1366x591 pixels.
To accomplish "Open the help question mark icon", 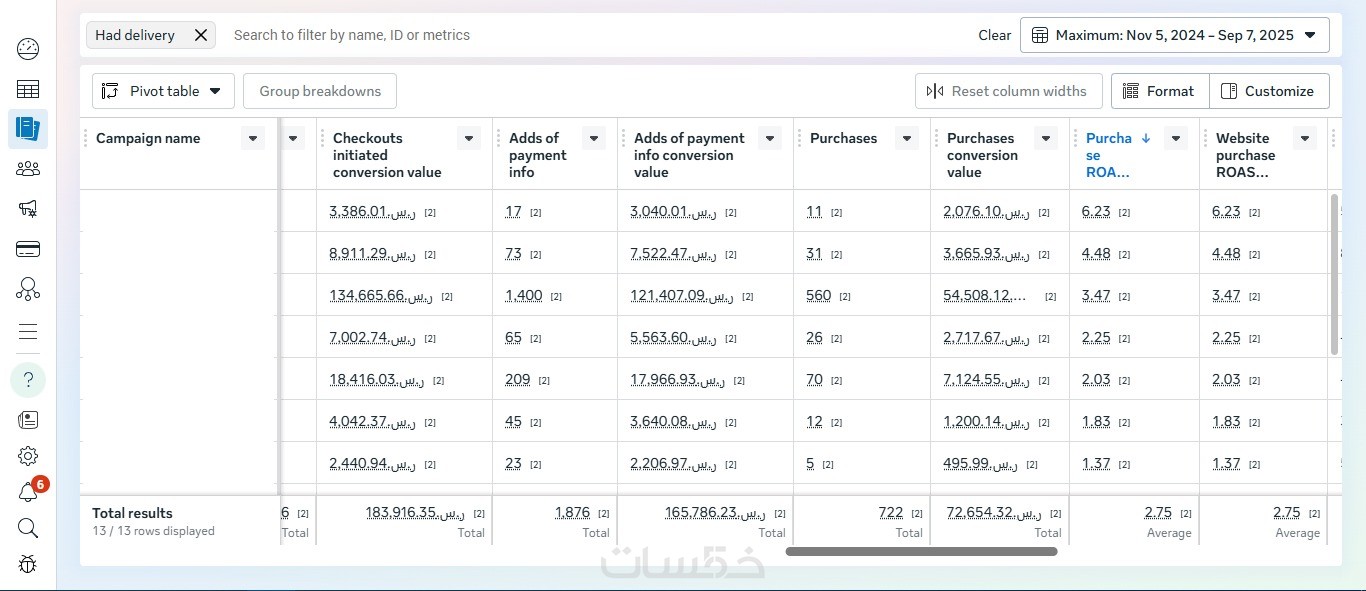I will pyautogui.click(x=28, y=380).
